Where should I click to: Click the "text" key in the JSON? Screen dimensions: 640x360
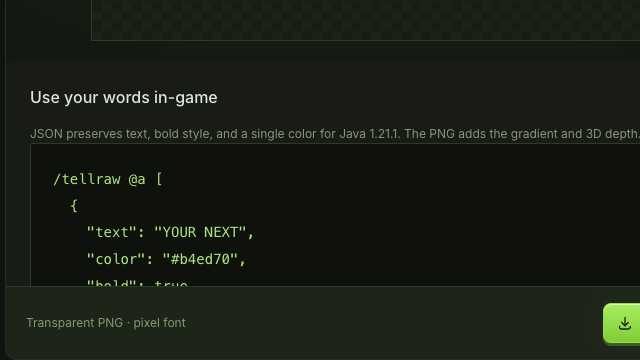[111, 232]
